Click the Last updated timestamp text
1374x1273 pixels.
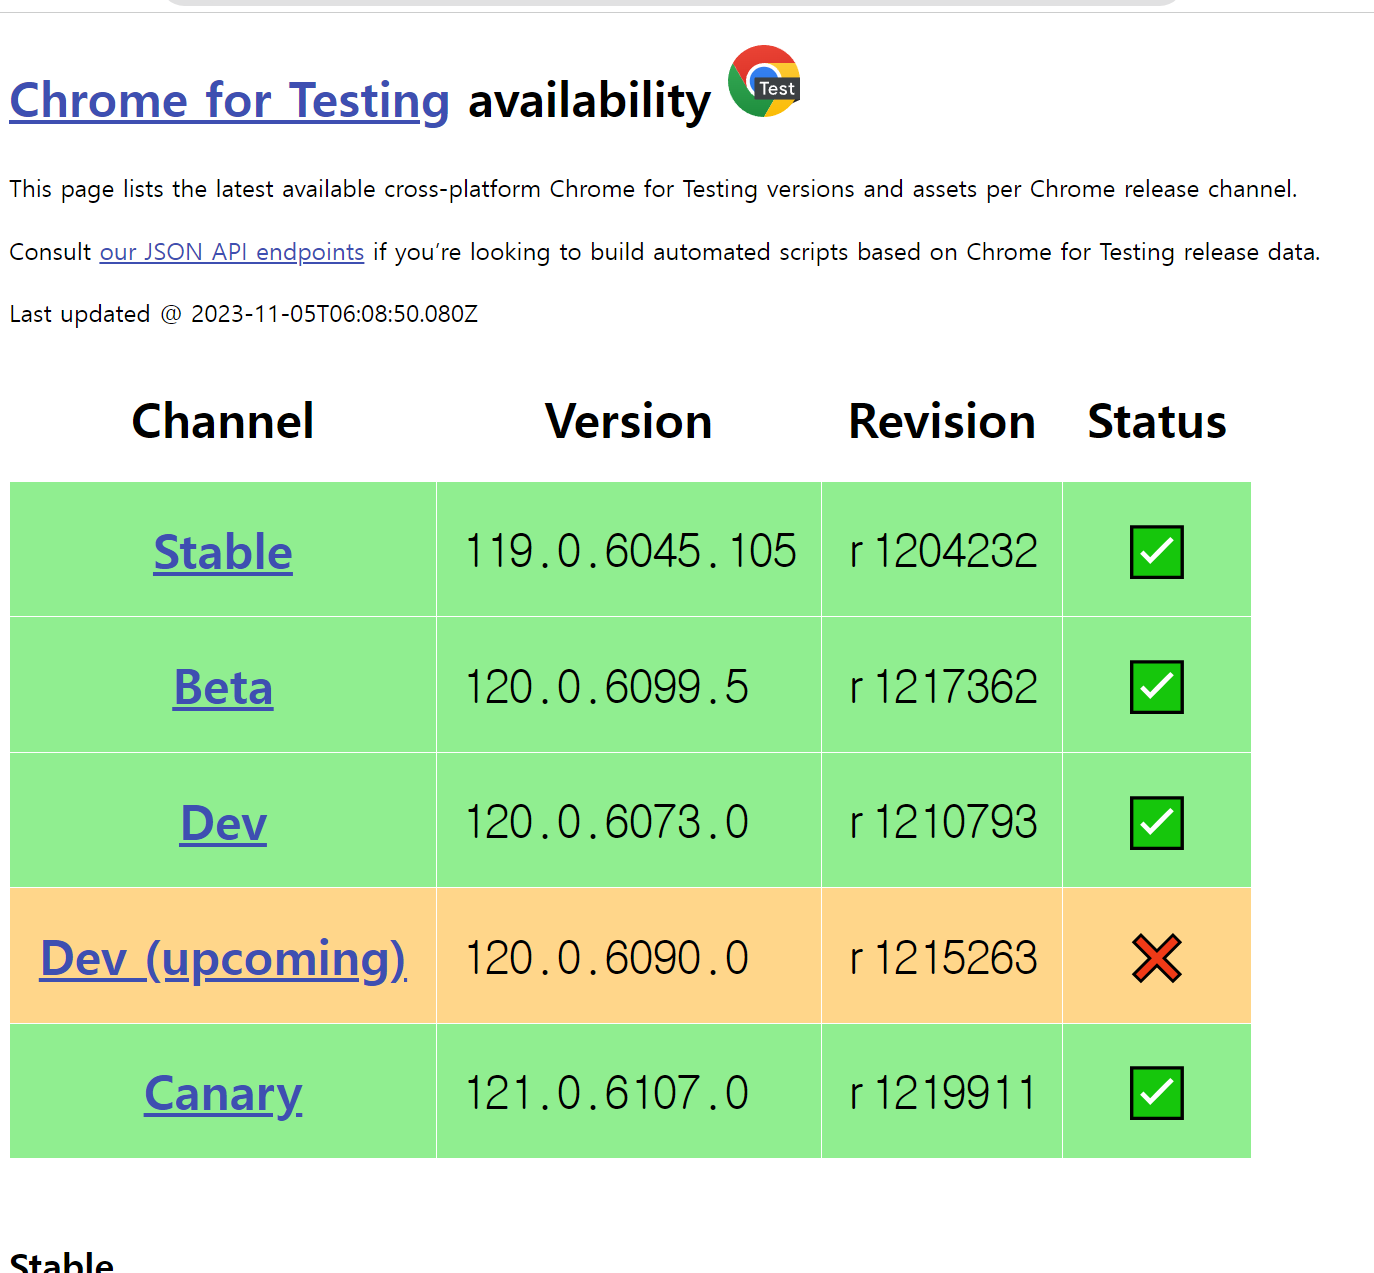click(244, 314)
